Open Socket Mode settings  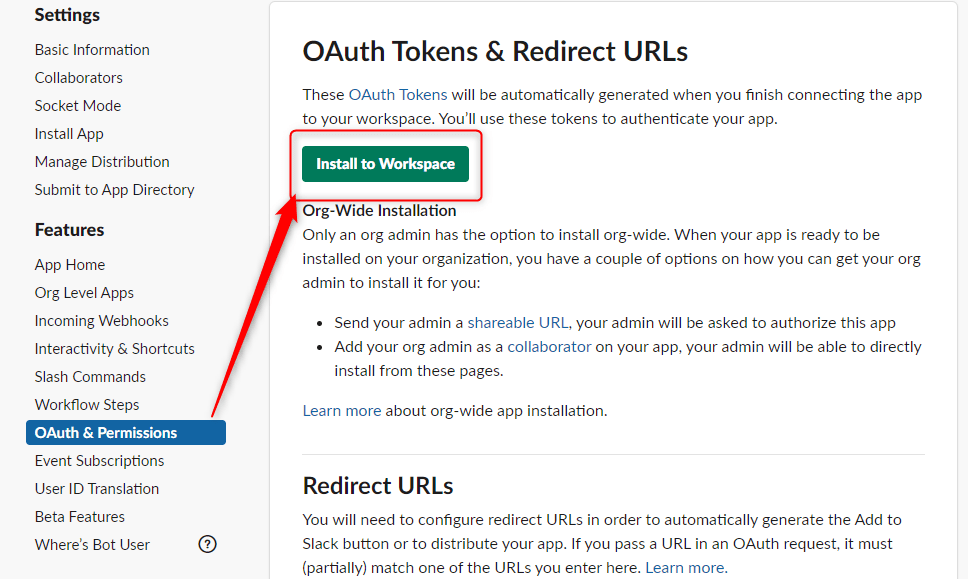(x=78, y=106)
